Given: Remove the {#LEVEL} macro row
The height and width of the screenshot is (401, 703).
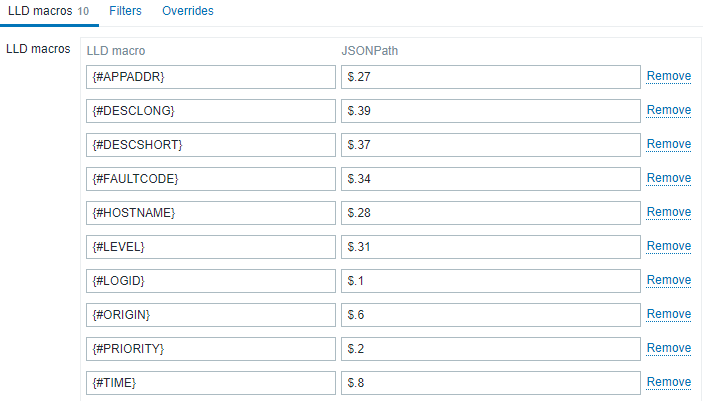Looking at the screenshot, I should click(668, 246).
